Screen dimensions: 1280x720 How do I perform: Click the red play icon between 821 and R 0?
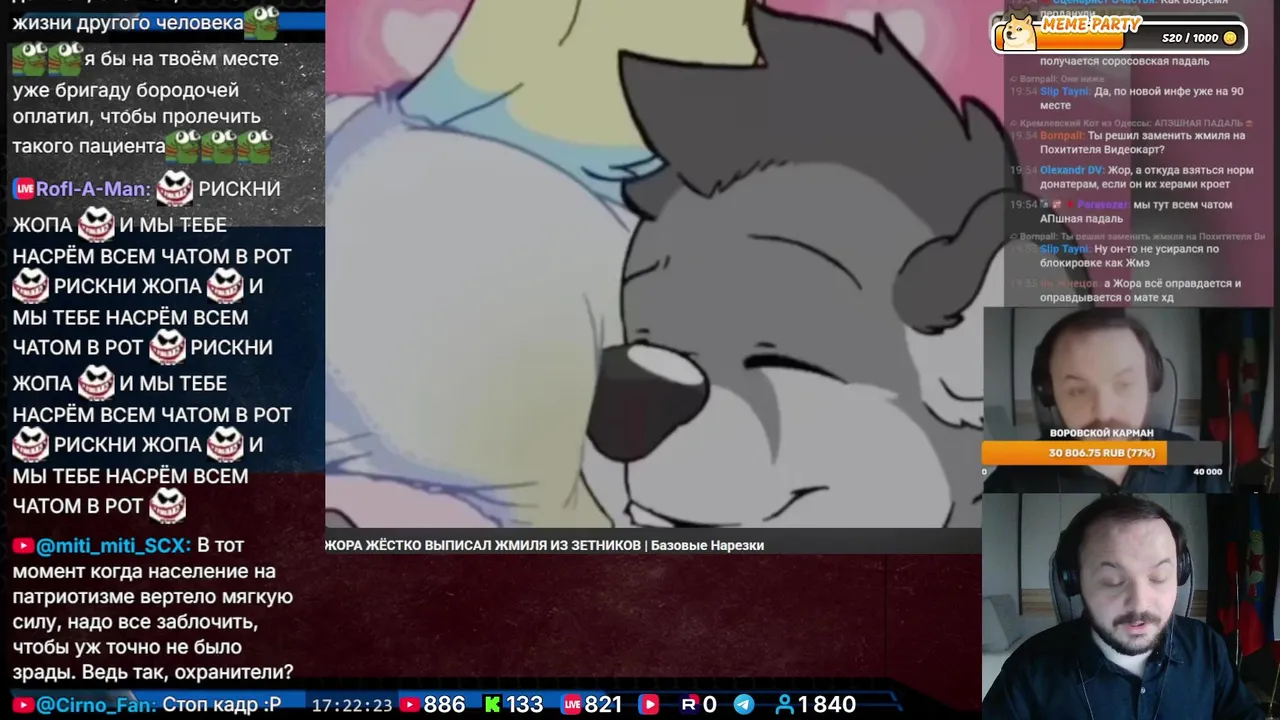tap(649, 705)
